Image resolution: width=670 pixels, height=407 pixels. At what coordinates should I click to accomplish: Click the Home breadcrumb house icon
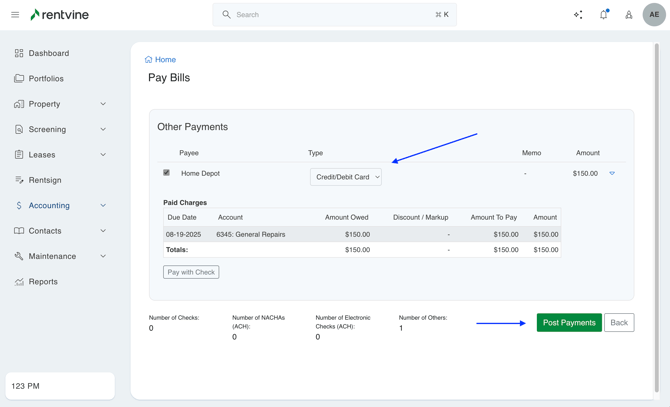point(149,60)
